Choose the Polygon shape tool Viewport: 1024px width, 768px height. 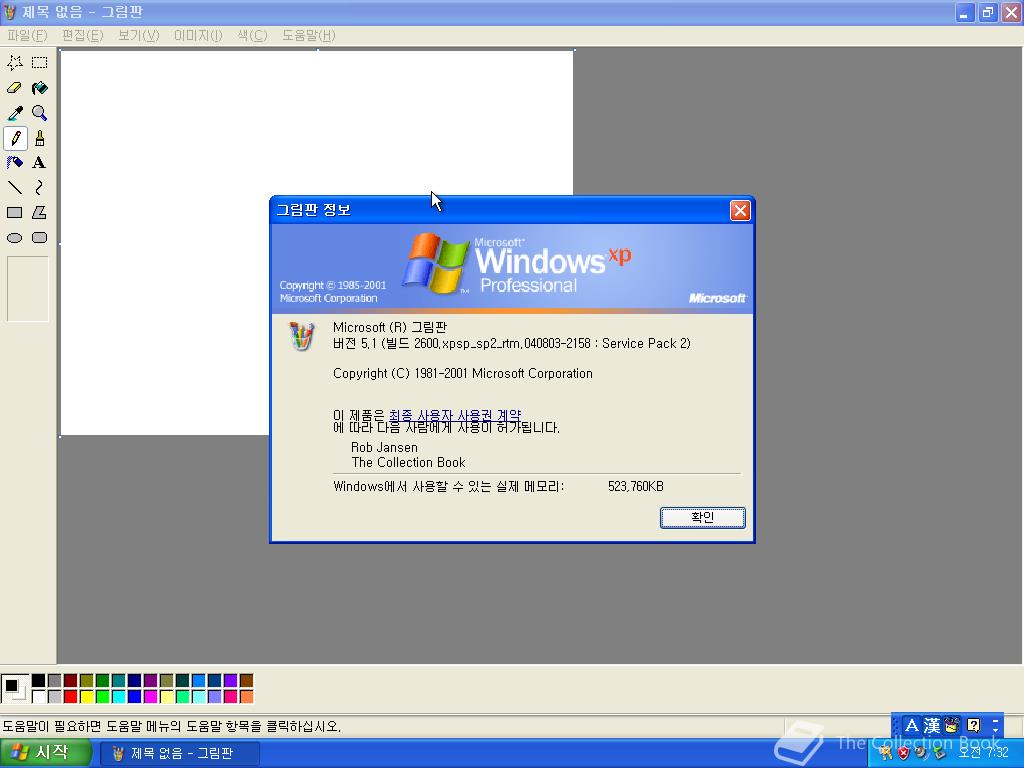point(40,213)
